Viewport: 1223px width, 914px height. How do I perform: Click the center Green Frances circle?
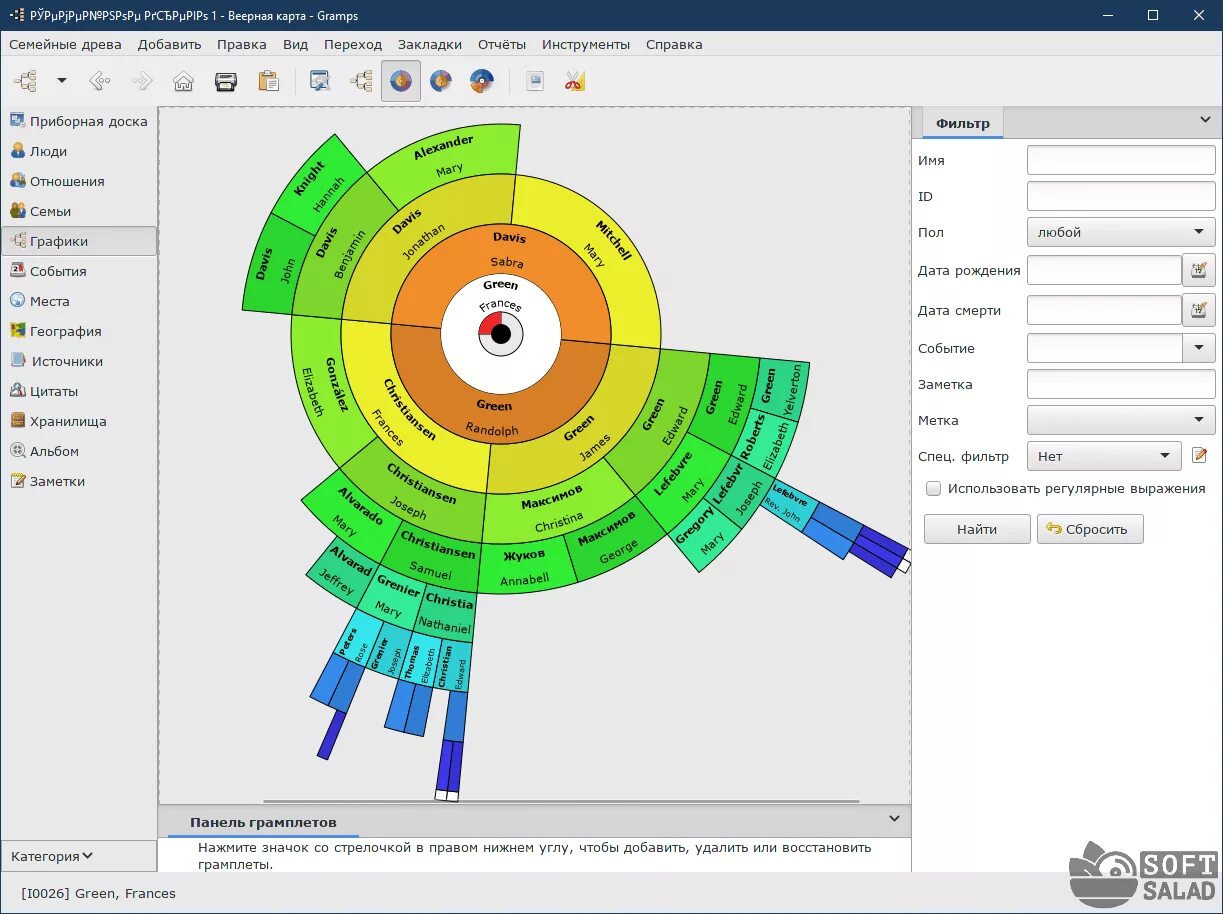(x=500, y=333)
